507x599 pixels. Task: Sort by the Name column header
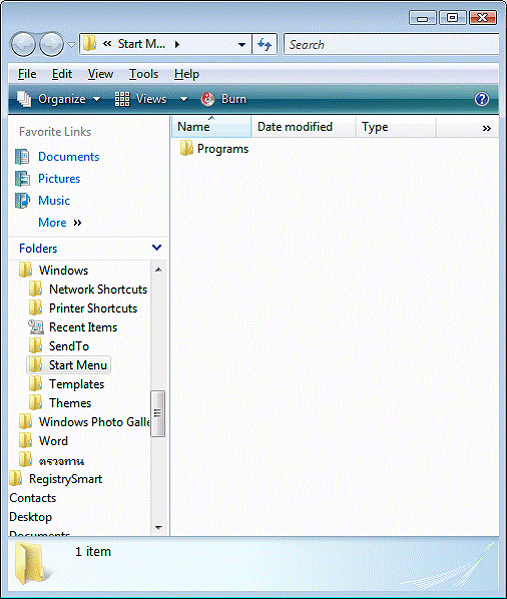[x=212, y=127]
